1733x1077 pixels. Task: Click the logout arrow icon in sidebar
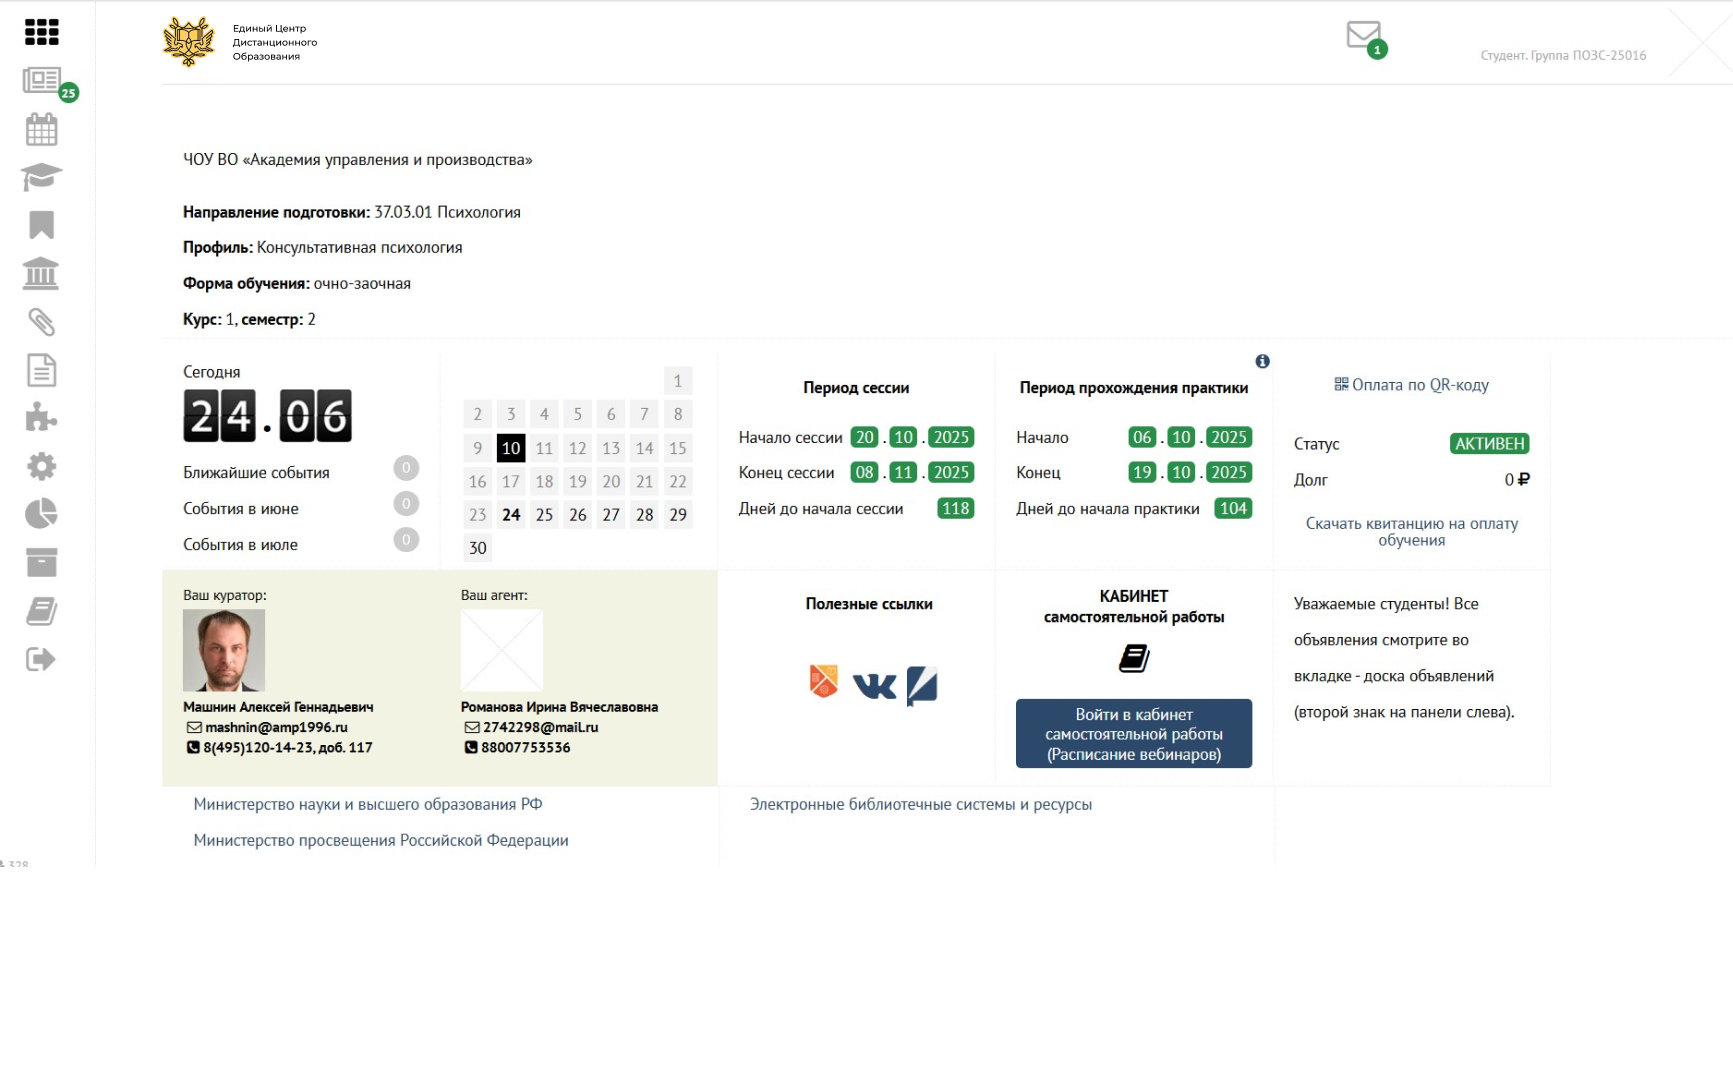[41, 659]
